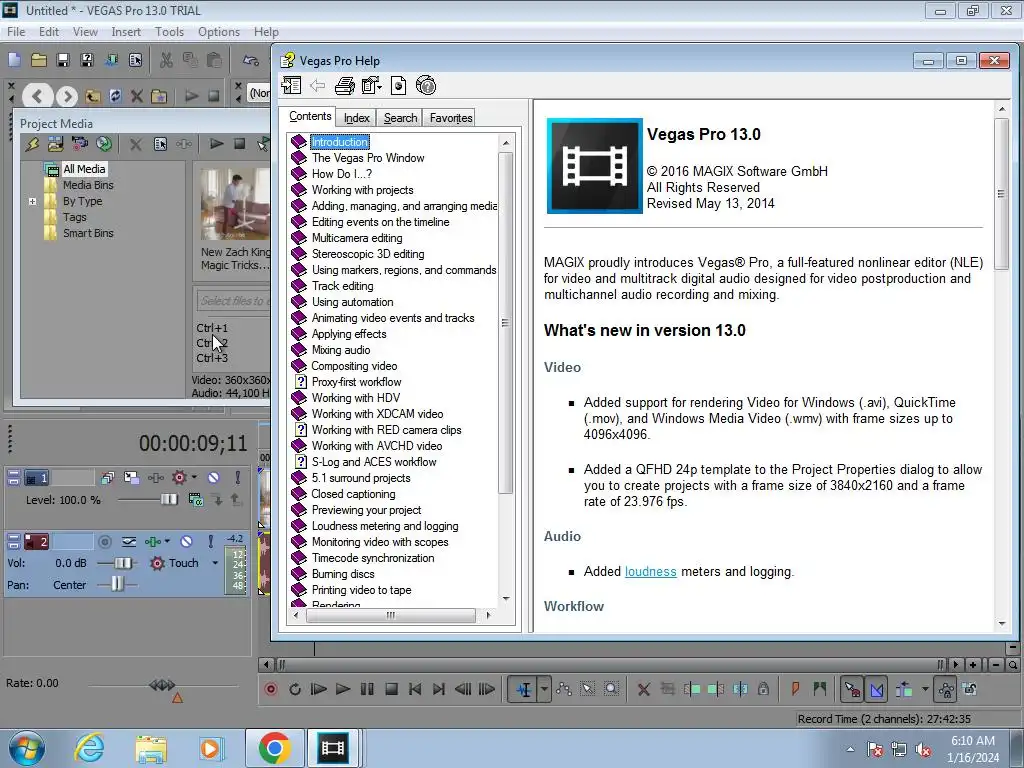Screen dimensions: 1024x768
Task: Toggle Loop Playback in transport bar
Action: click(x=295, y=689)
